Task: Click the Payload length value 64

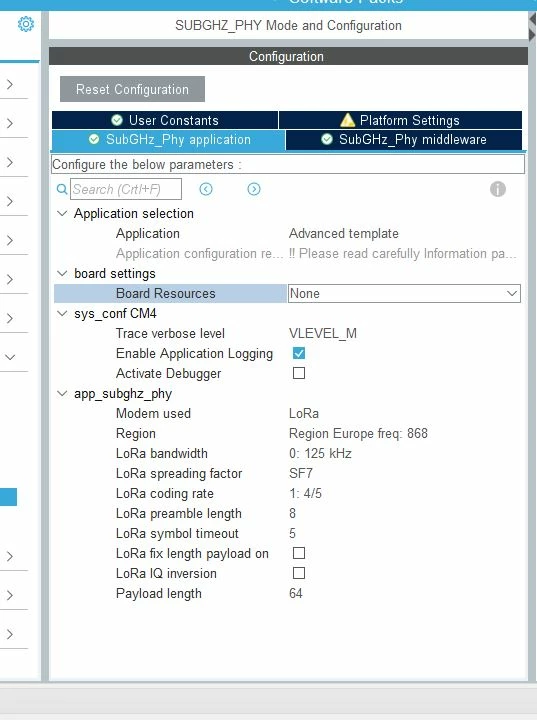Action: pos(296,593)
